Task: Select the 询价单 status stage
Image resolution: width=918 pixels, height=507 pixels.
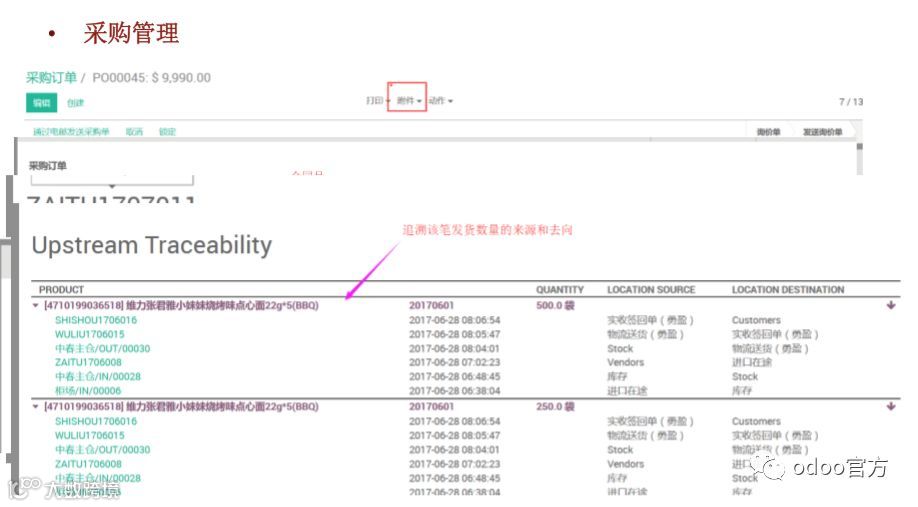Action: 768,132
